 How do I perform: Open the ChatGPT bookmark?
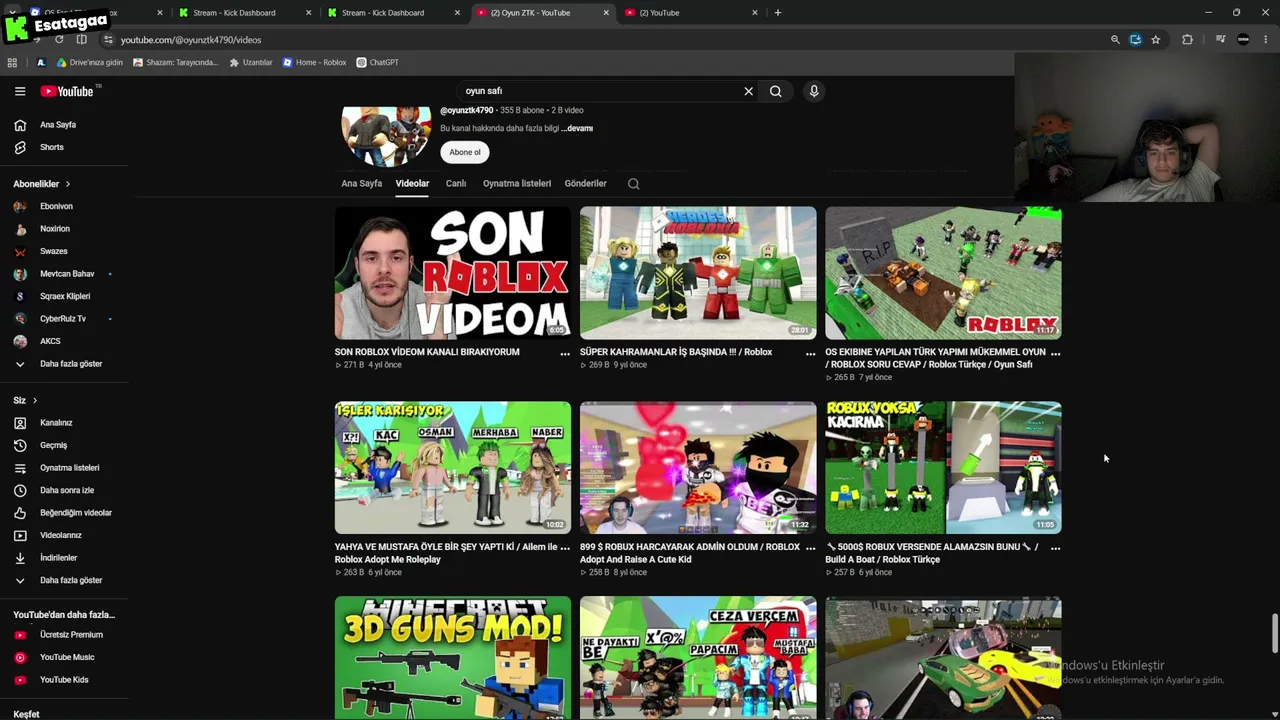tap(378, 62)
